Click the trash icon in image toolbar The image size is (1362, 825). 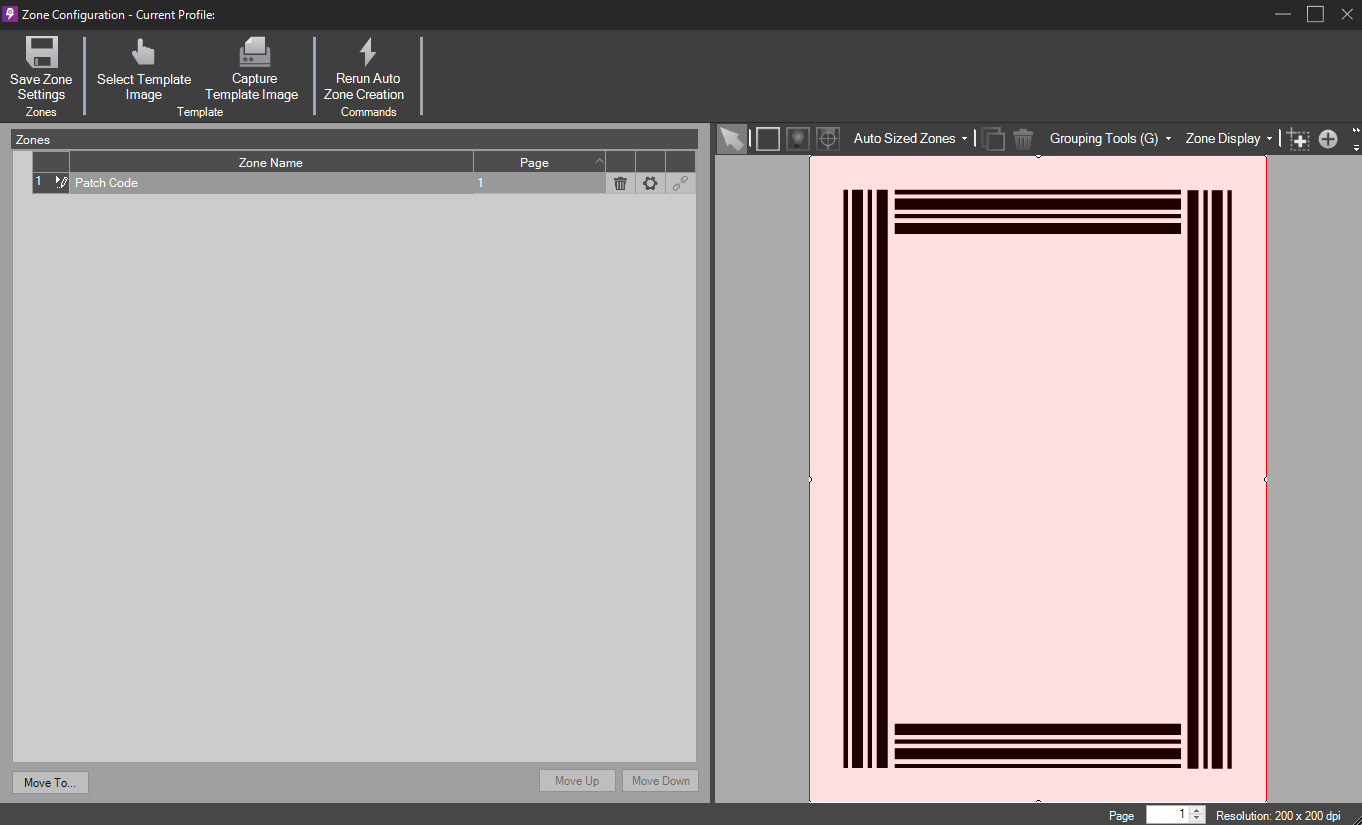1023,139
